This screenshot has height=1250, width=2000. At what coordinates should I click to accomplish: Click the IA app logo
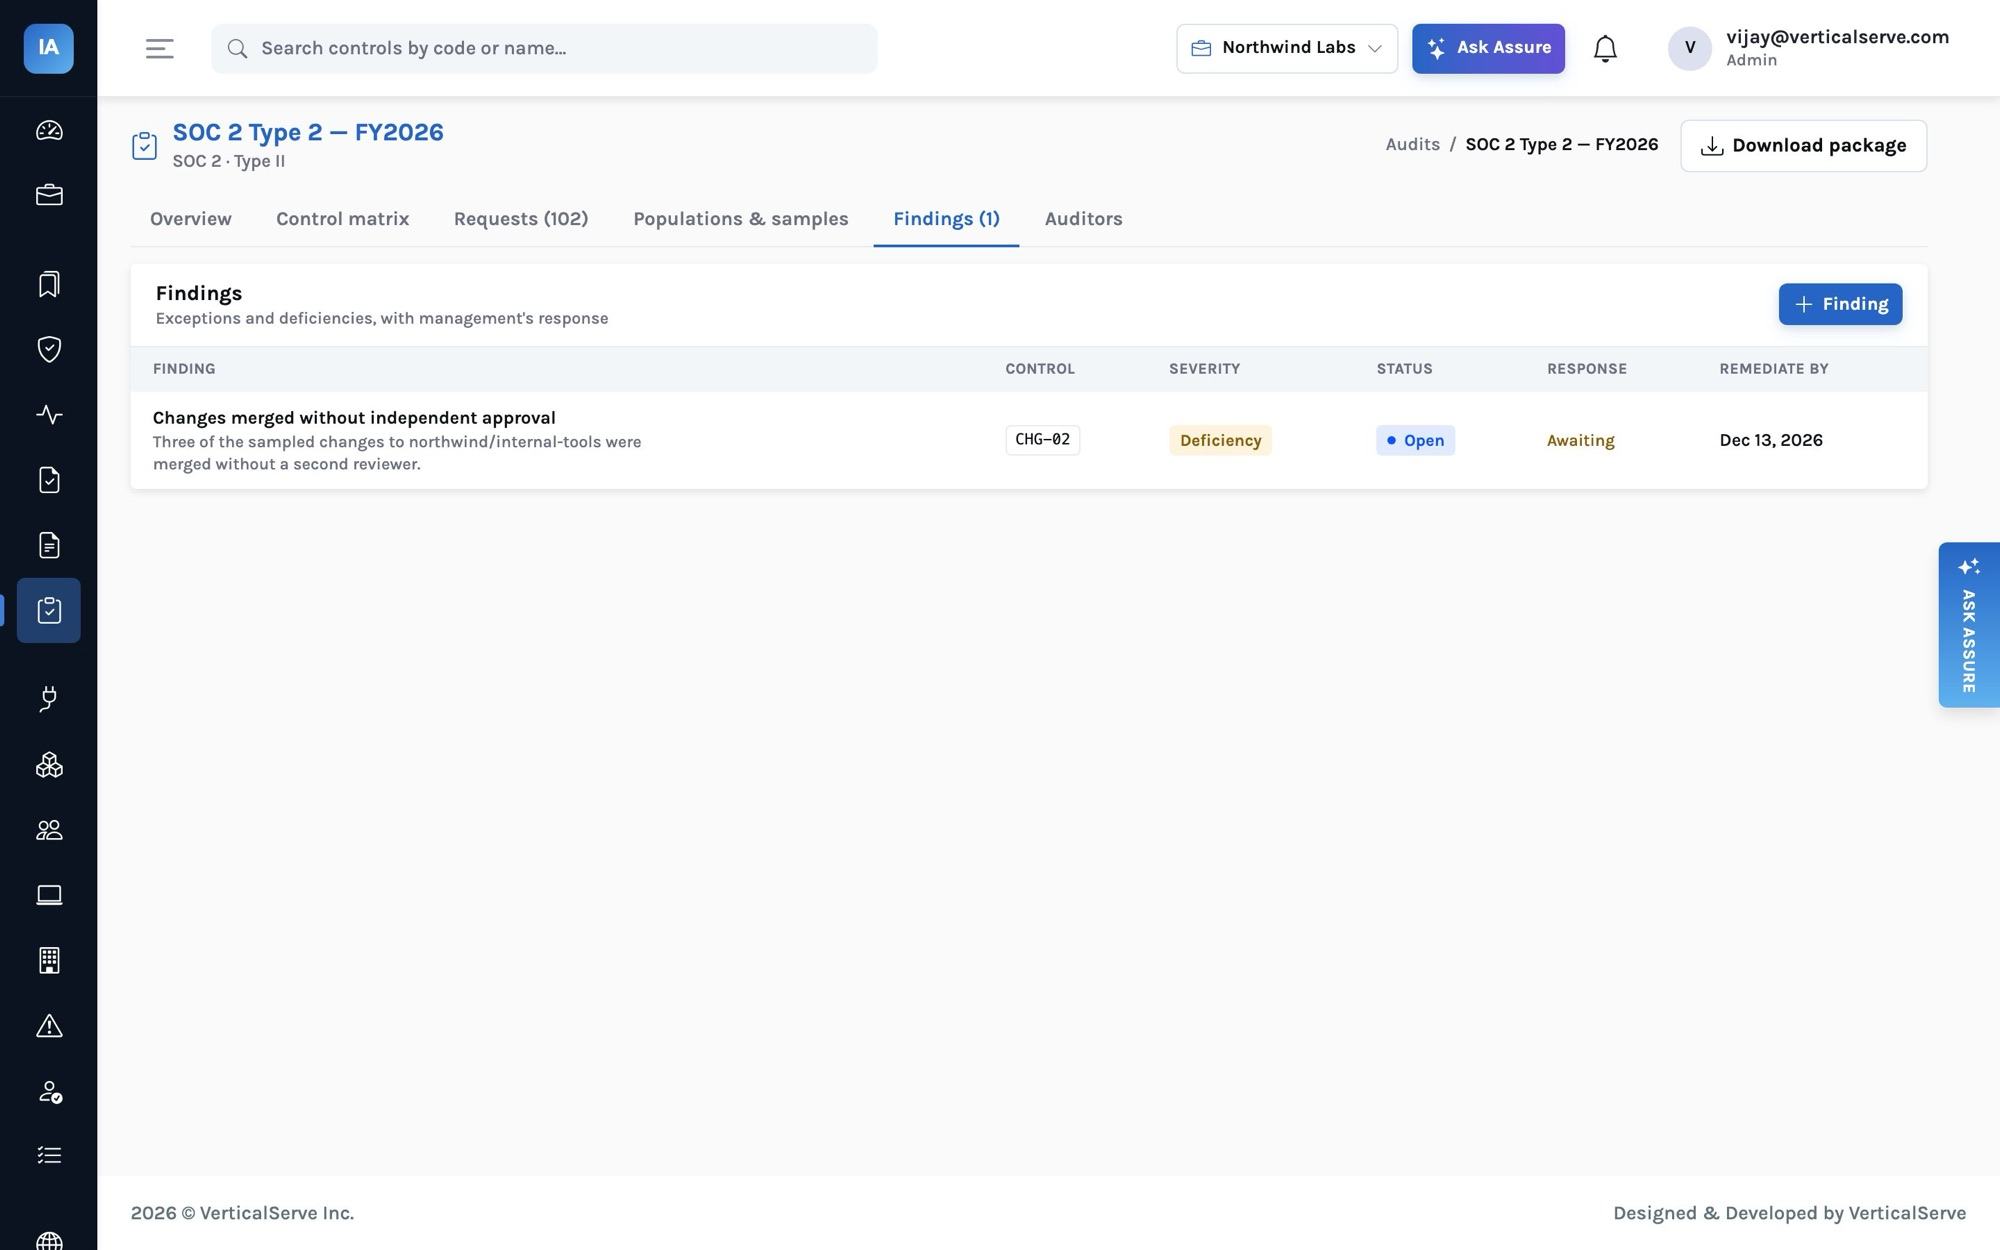(48, 48)
